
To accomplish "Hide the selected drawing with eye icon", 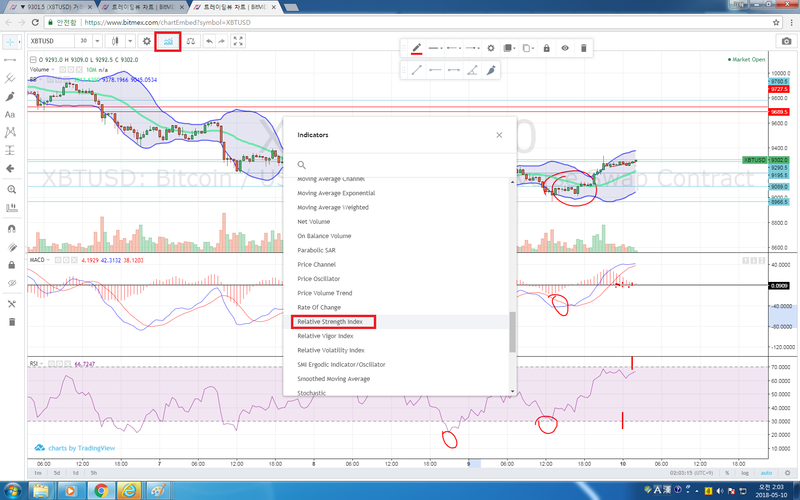I will click(565, 48).
